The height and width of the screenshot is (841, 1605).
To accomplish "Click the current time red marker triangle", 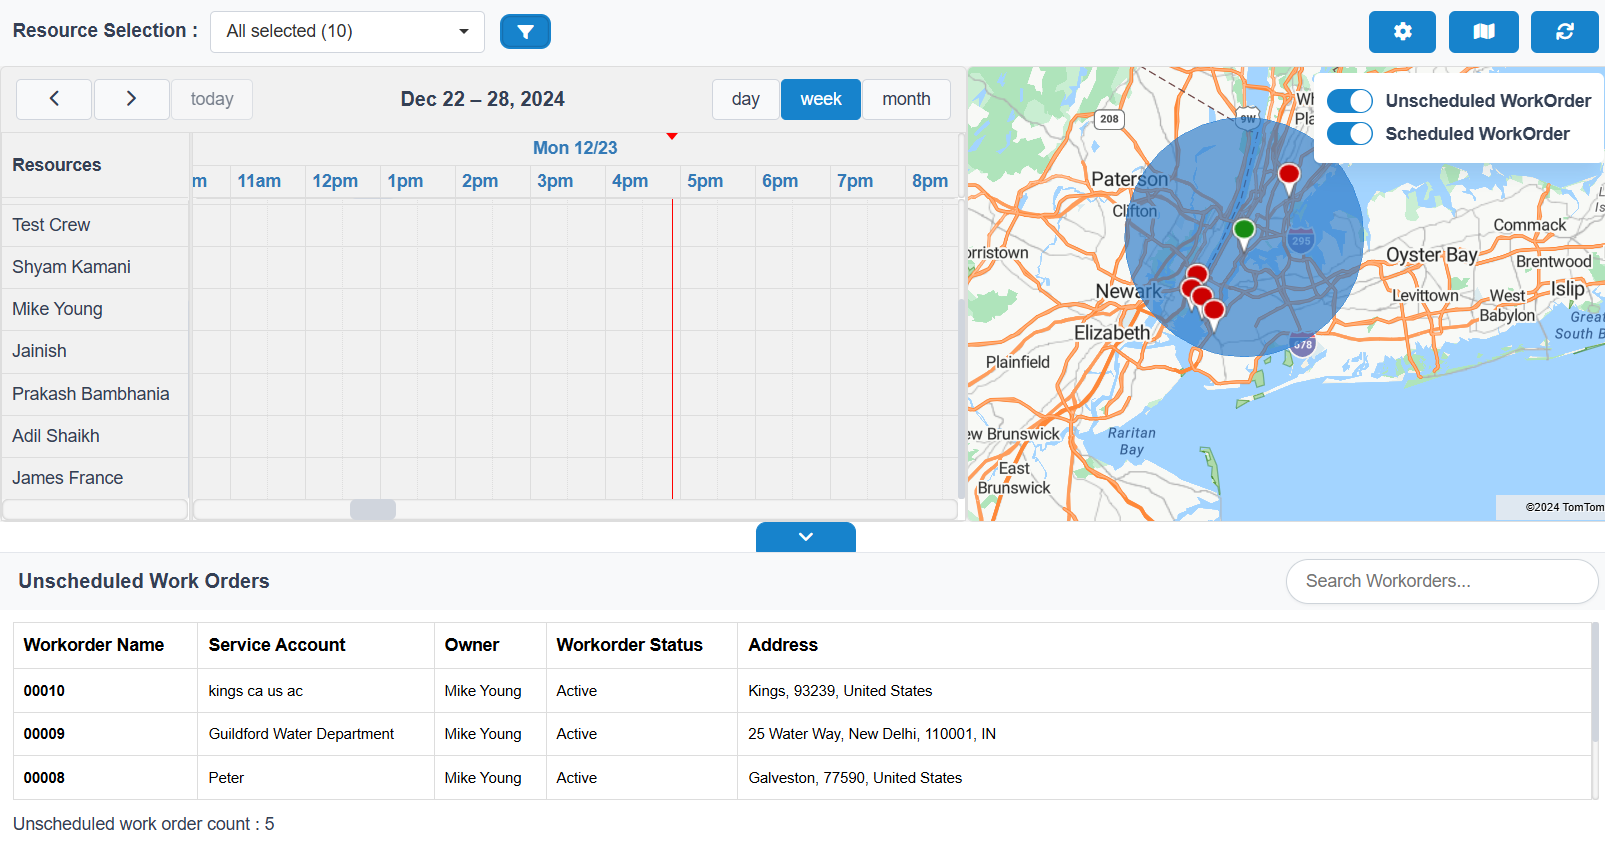I will [x=672, y=136].
